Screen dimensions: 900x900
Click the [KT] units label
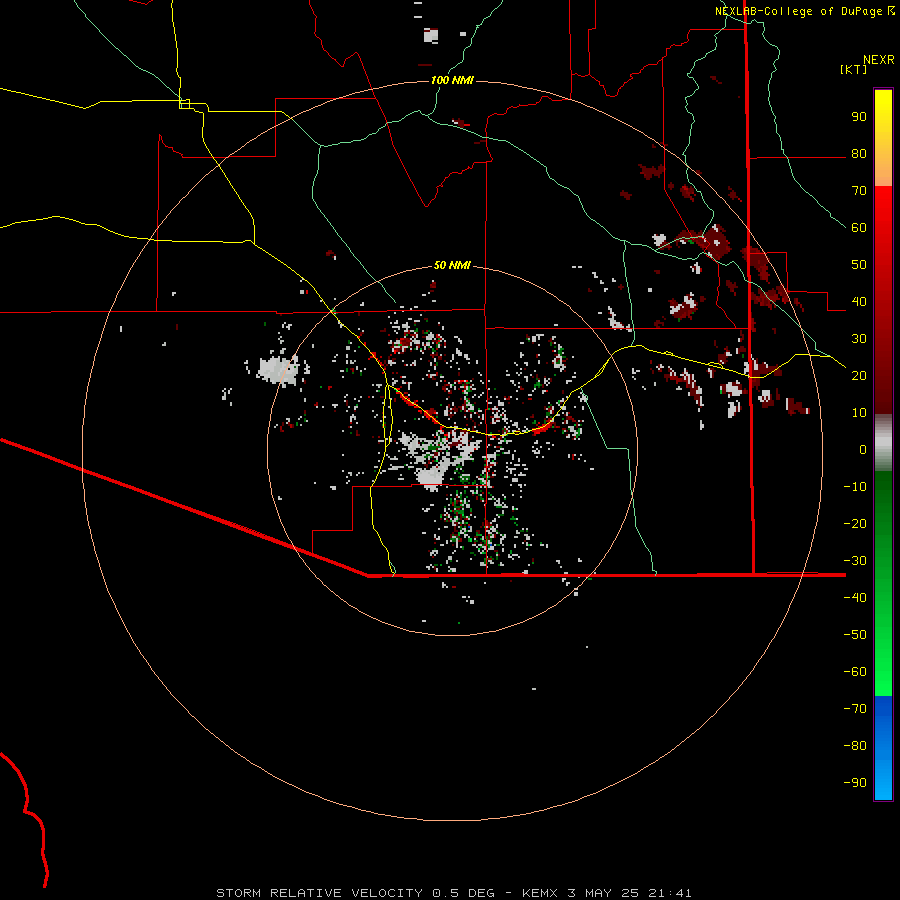pos(853,69)
